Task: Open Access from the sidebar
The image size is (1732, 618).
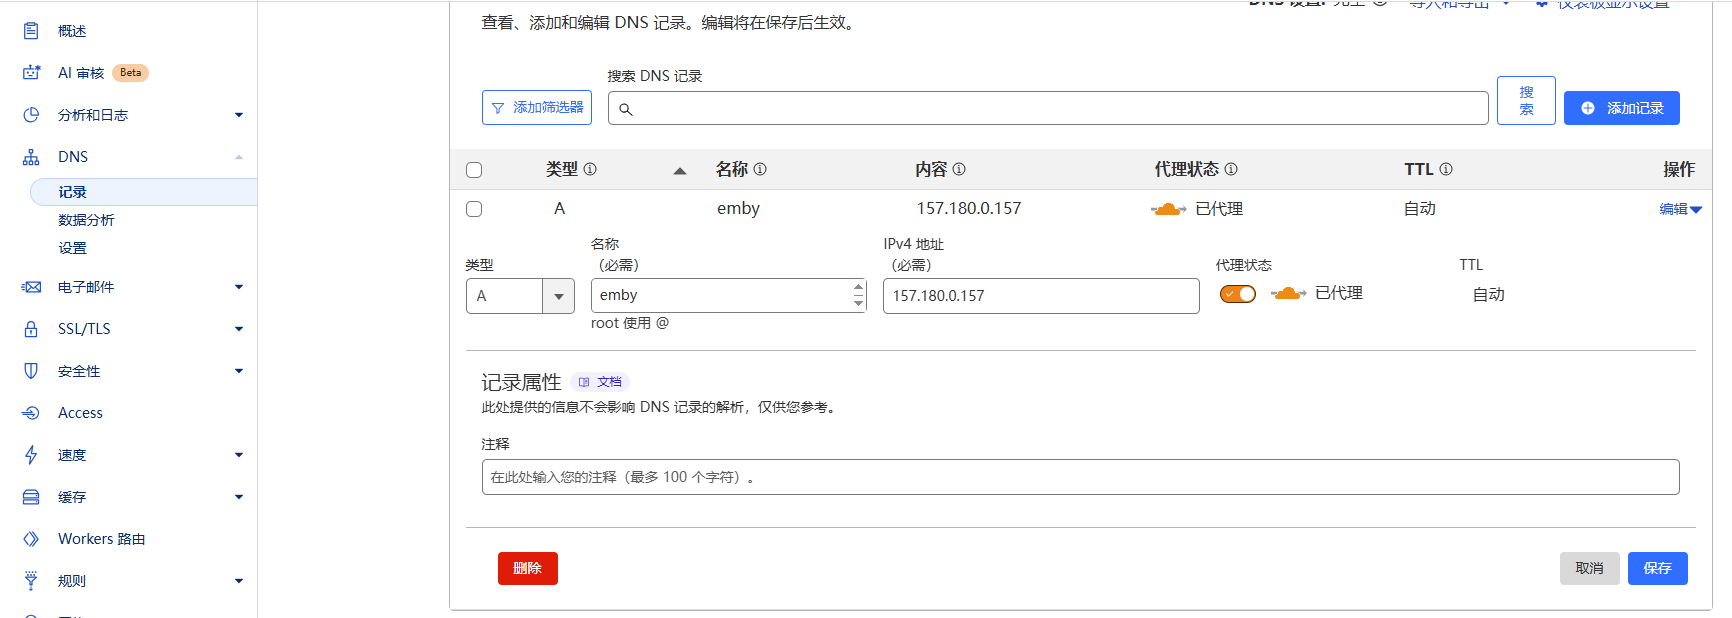Action: 80,413
